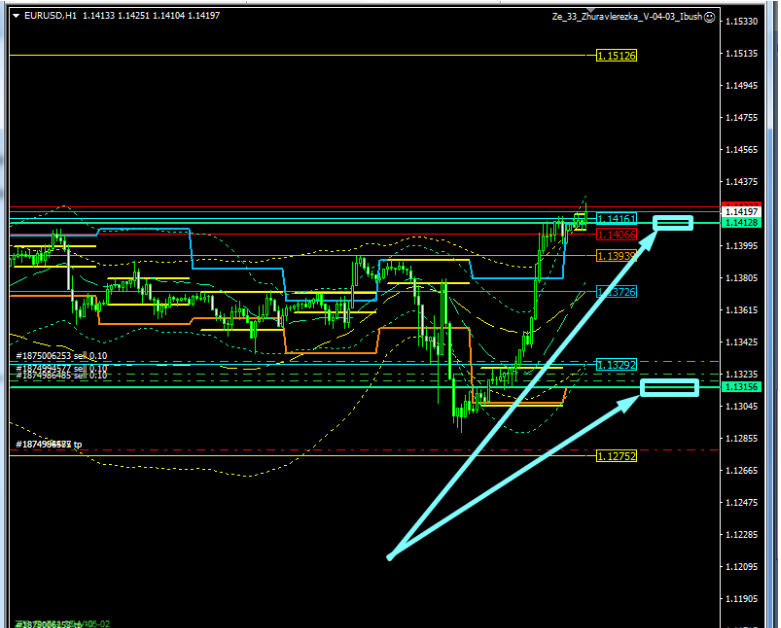
Task: Click the yellow 1.12752 price label
Action: (x=616, y=456)
